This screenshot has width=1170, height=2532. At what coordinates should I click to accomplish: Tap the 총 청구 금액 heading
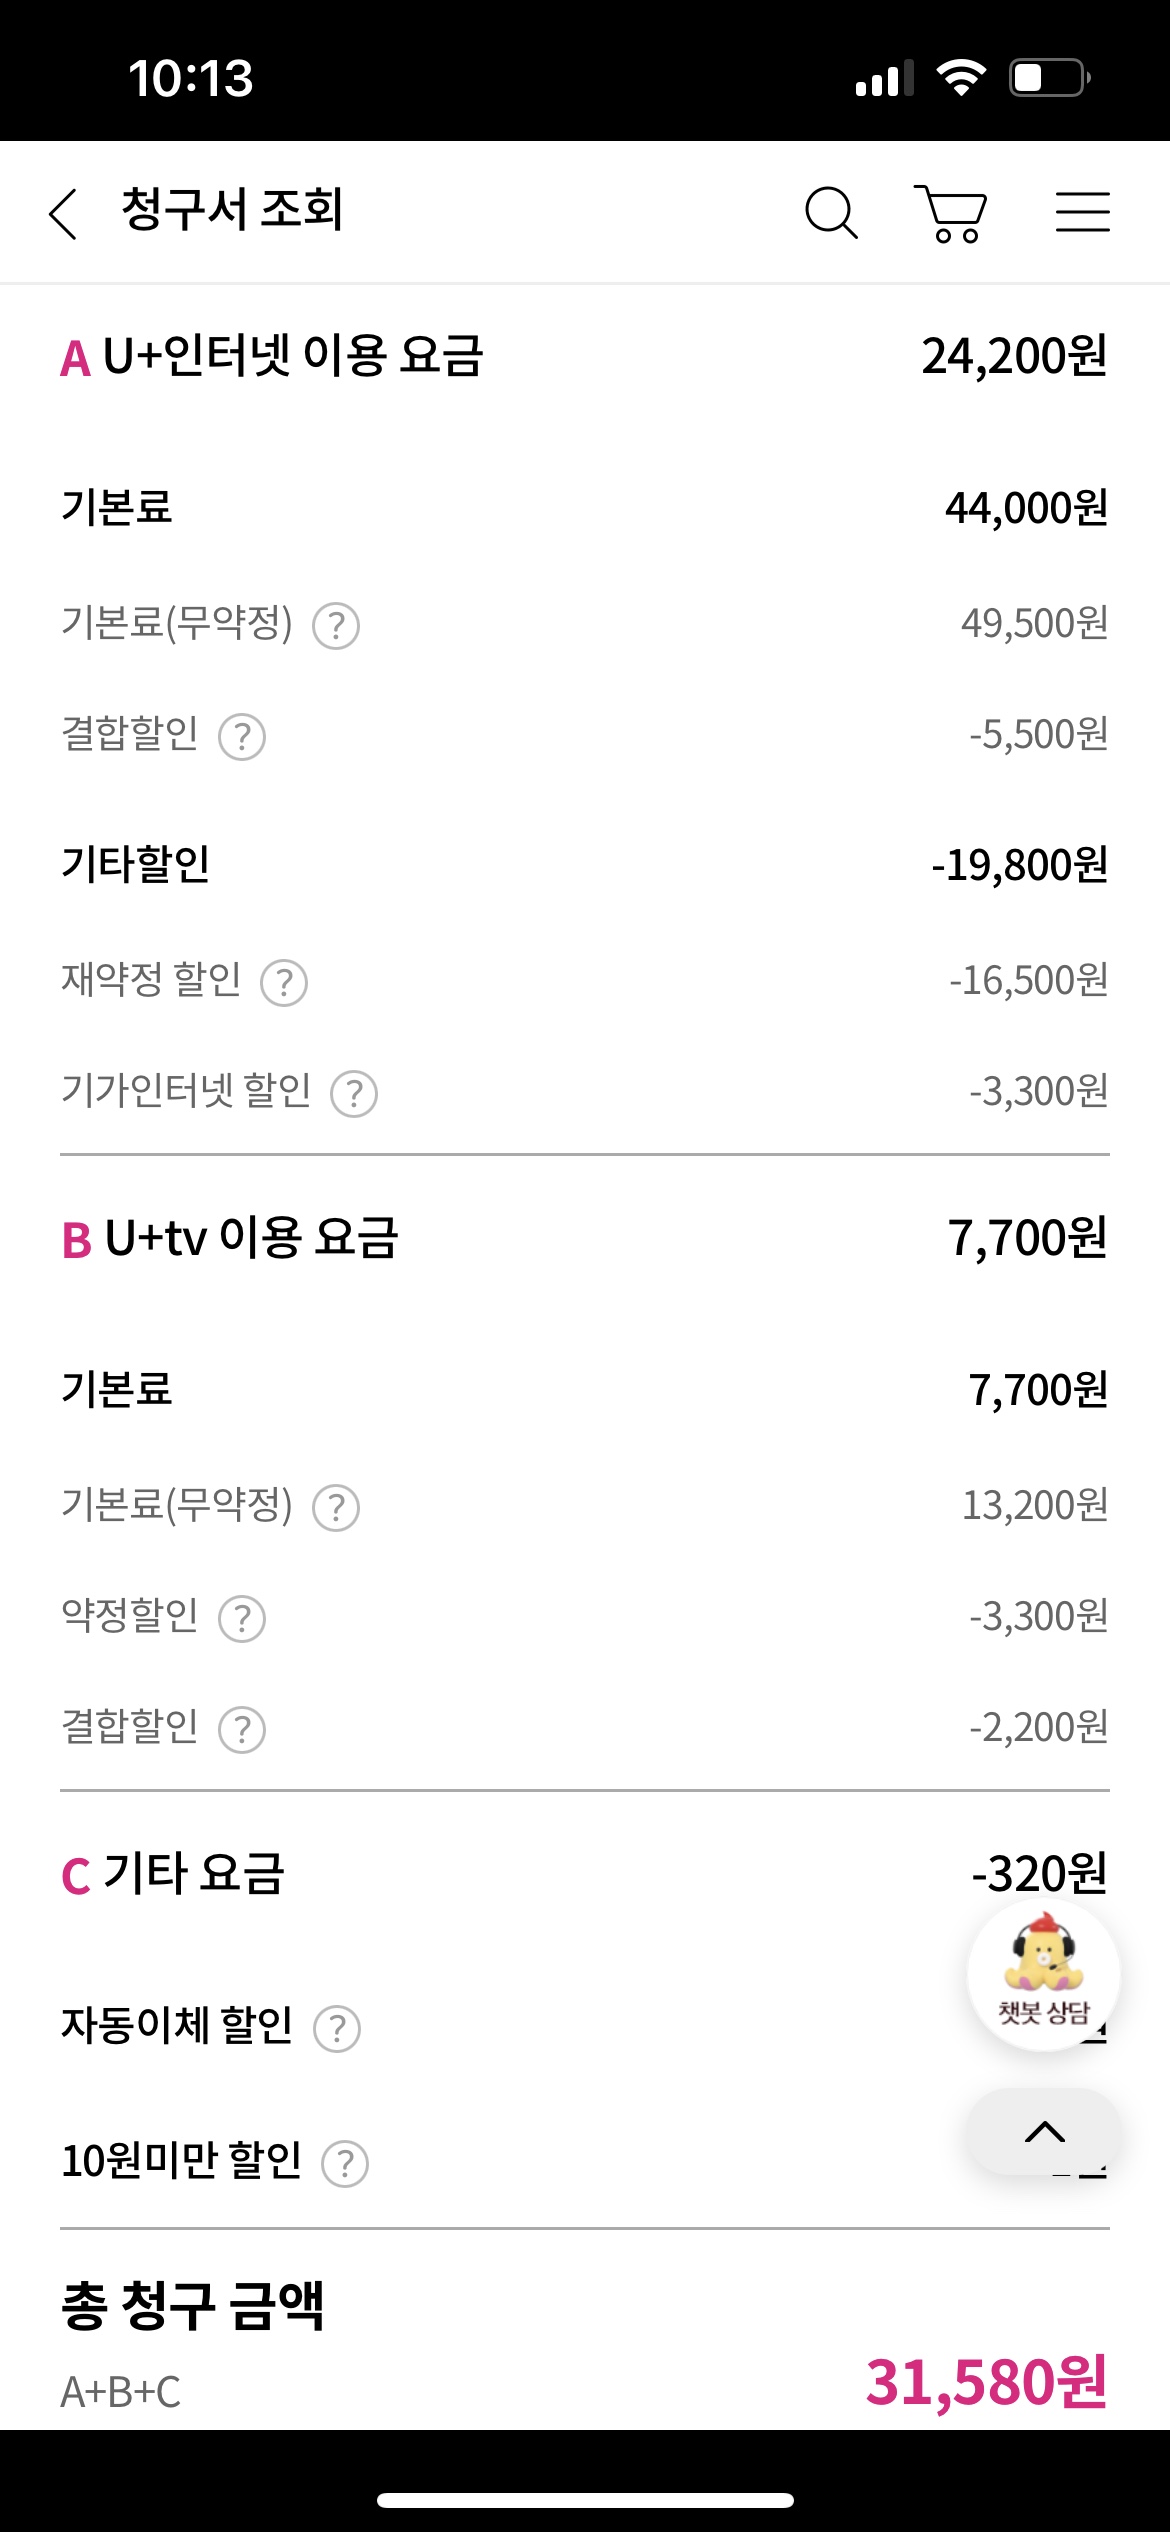[193, 2307]
